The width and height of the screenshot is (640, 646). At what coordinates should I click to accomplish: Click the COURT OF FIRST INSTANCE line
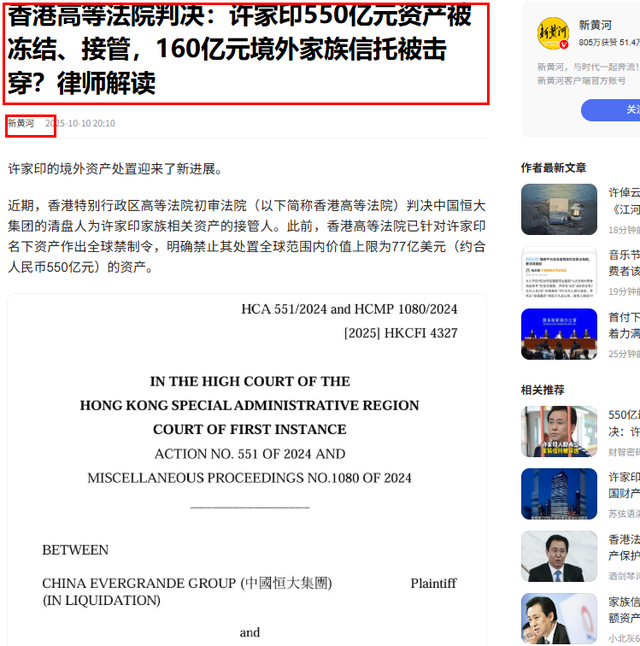[x=250, y=430]
